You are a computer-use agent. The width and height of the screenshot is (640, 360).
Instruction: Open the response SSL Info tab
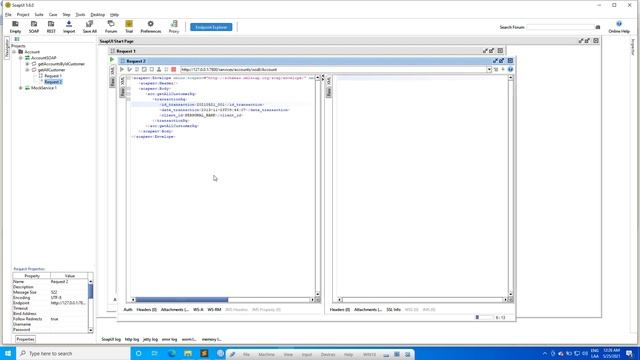[x=393, y=309]
